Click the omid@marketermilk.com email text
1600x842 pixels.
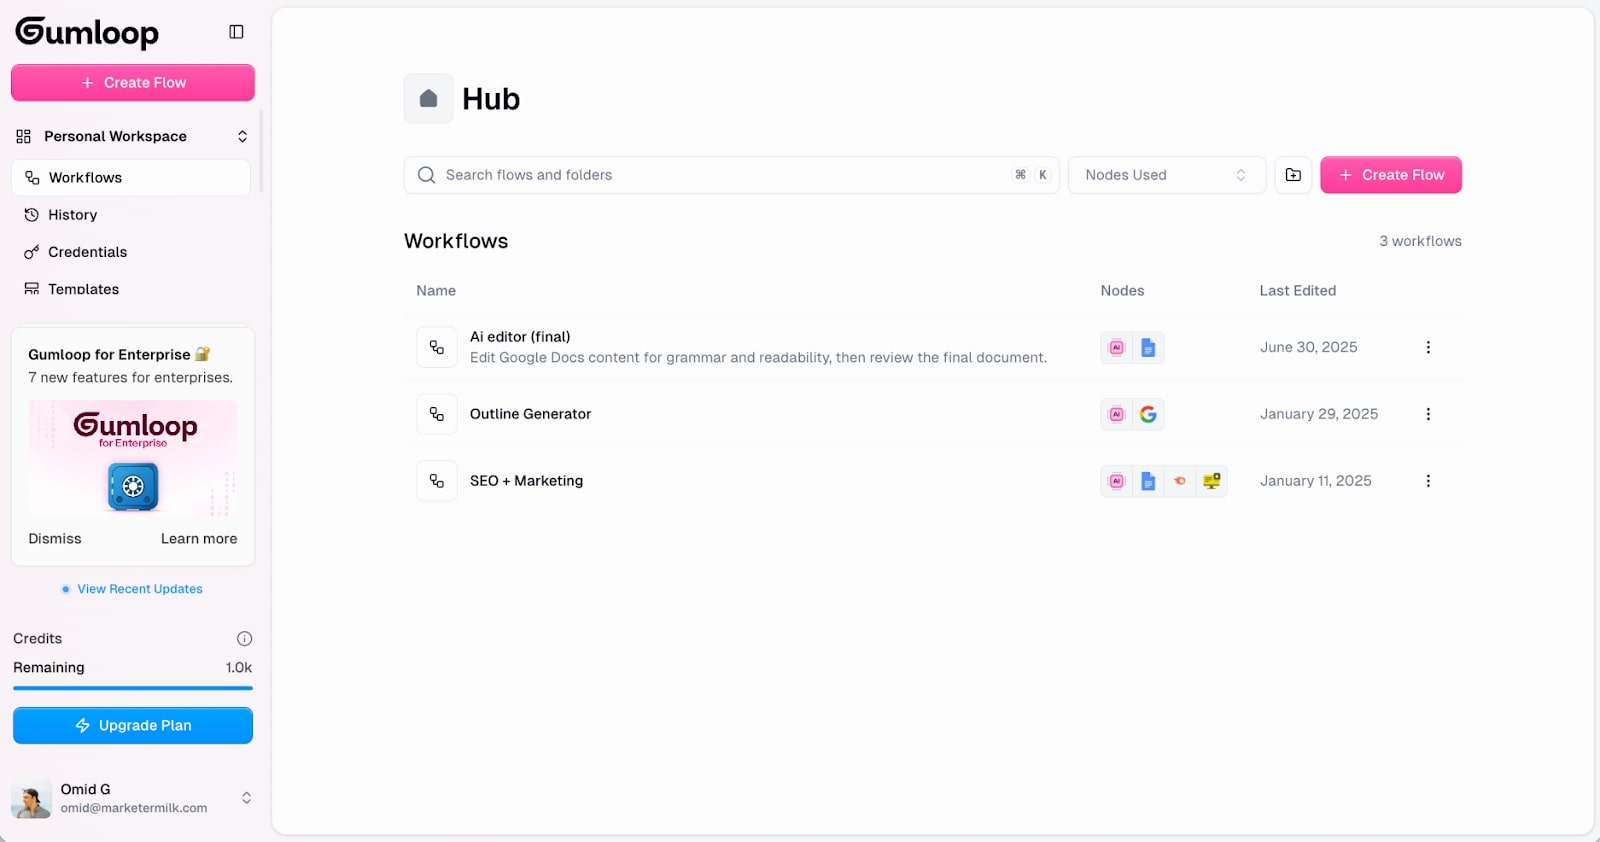coord(134,808)
